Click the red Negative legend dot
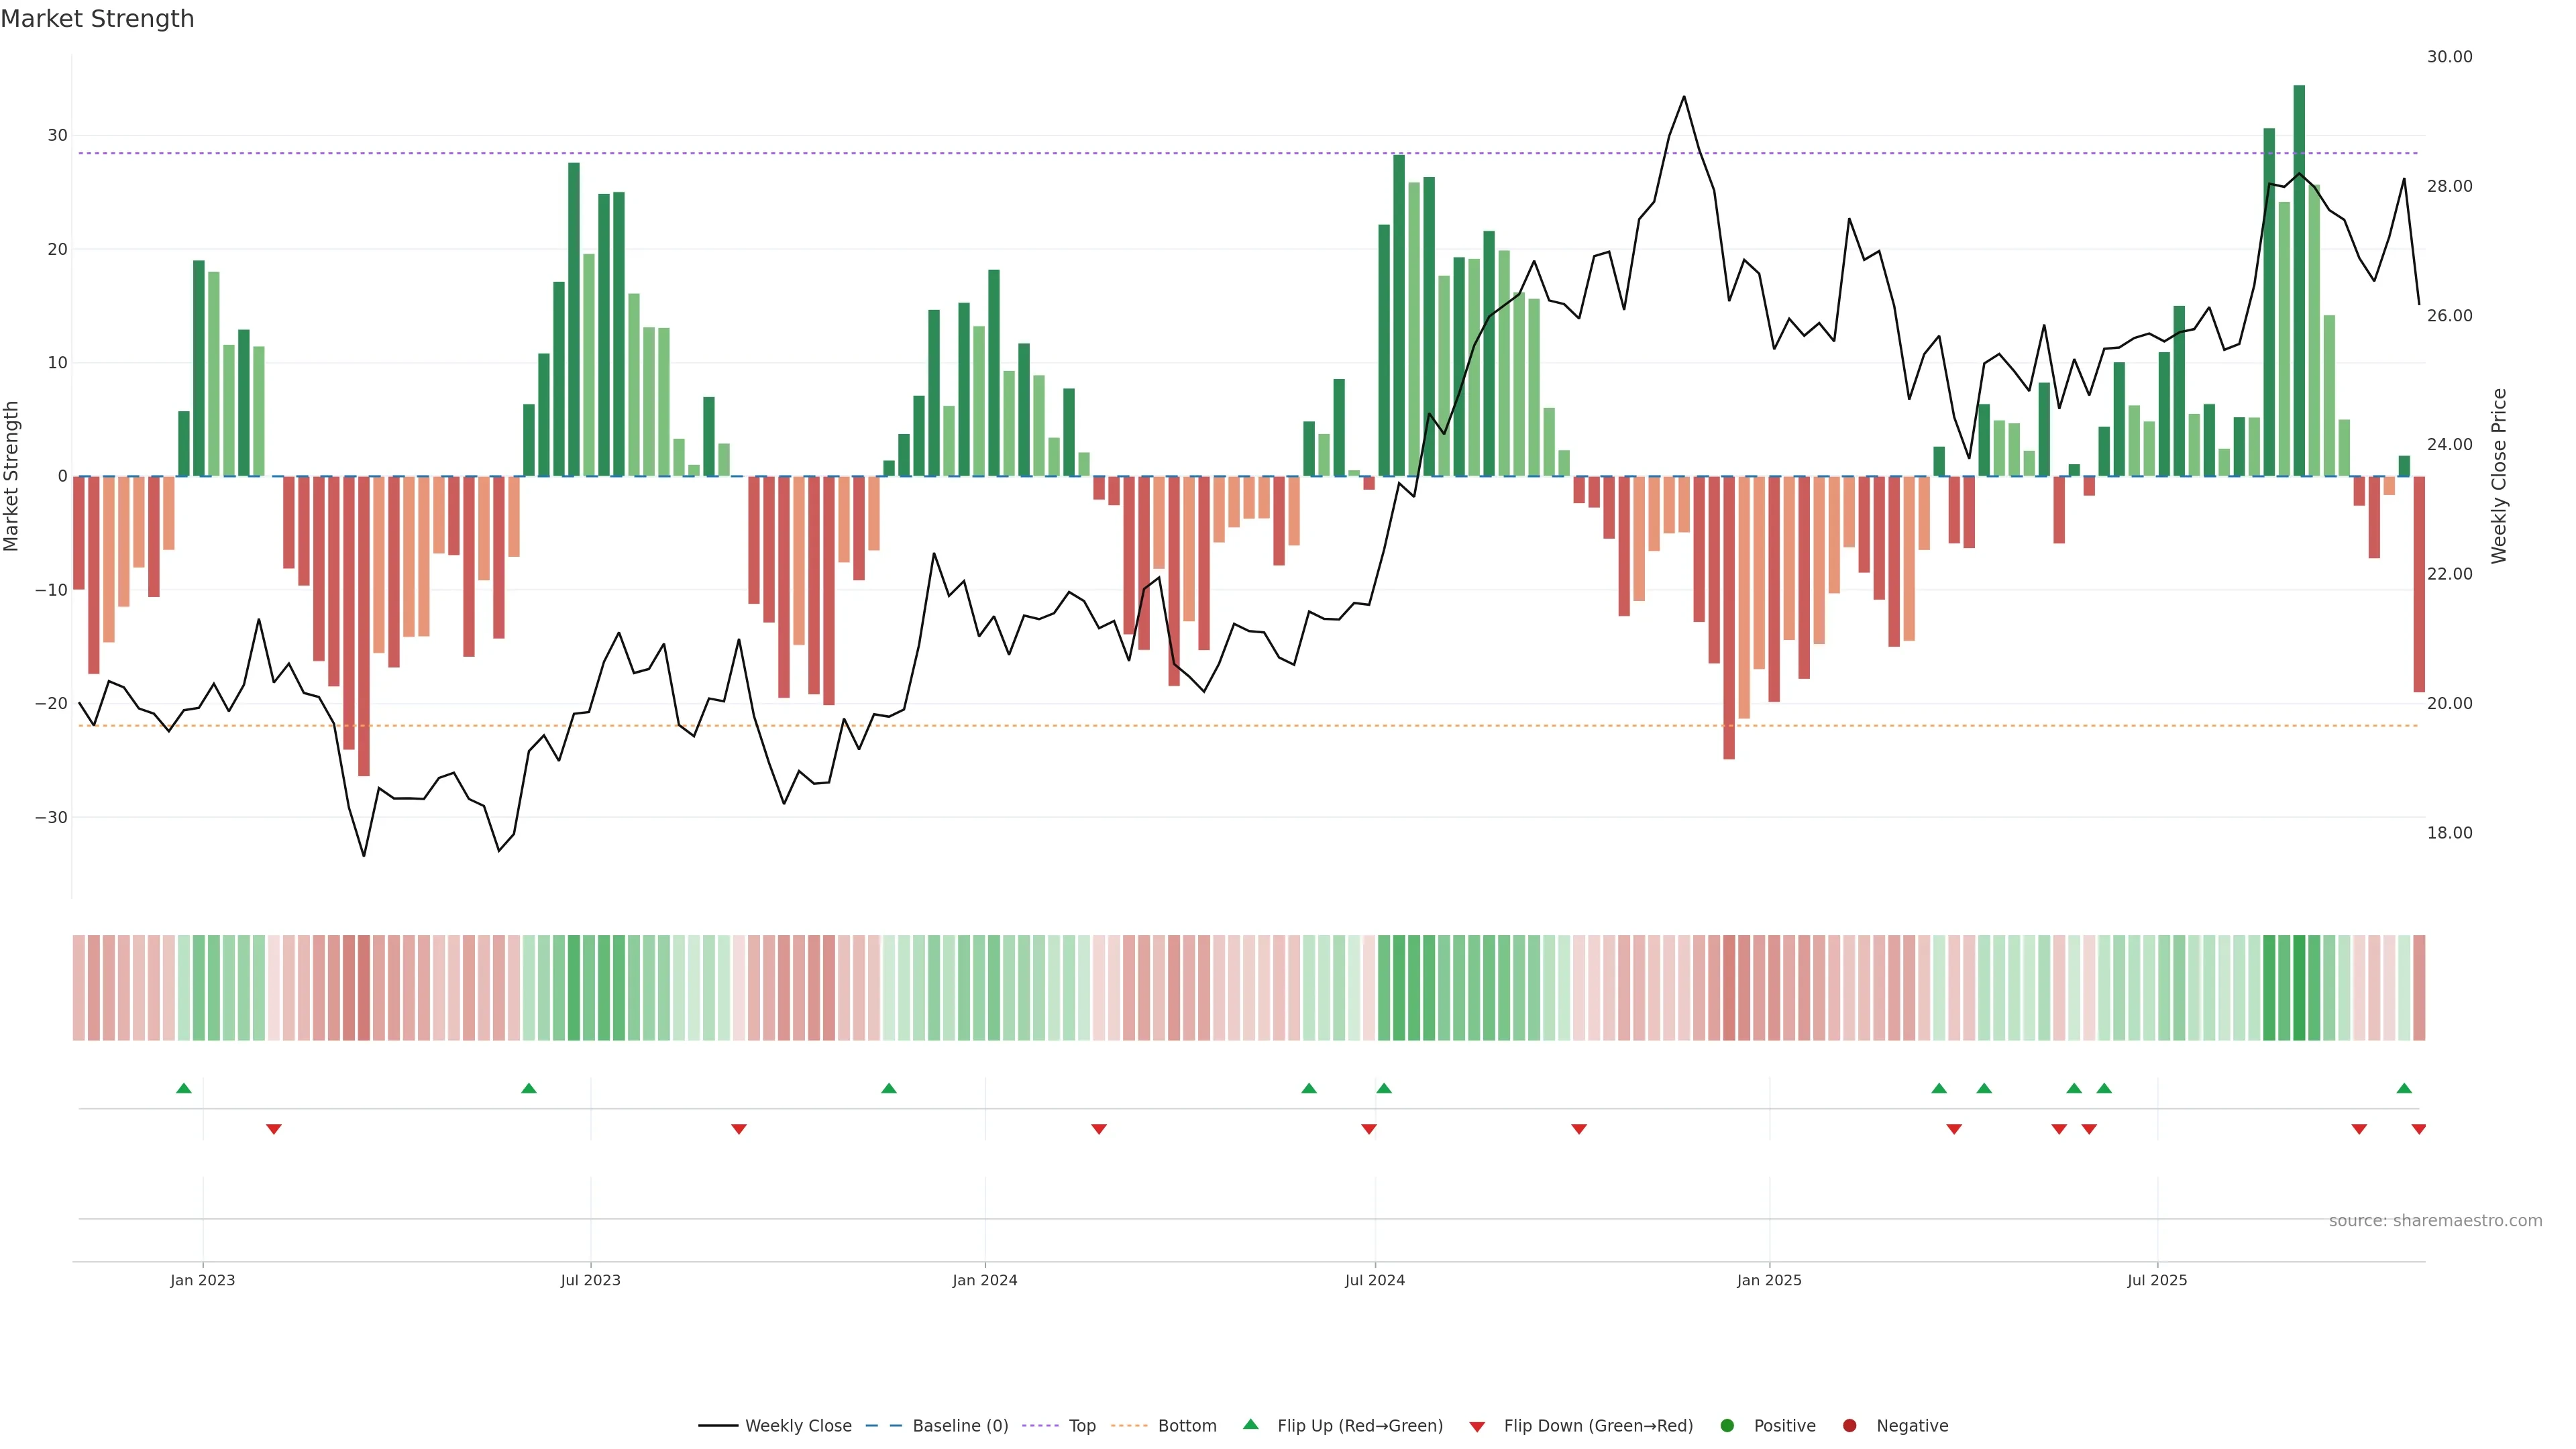This screenshot has width=2576, height=1449. 1849,1425
